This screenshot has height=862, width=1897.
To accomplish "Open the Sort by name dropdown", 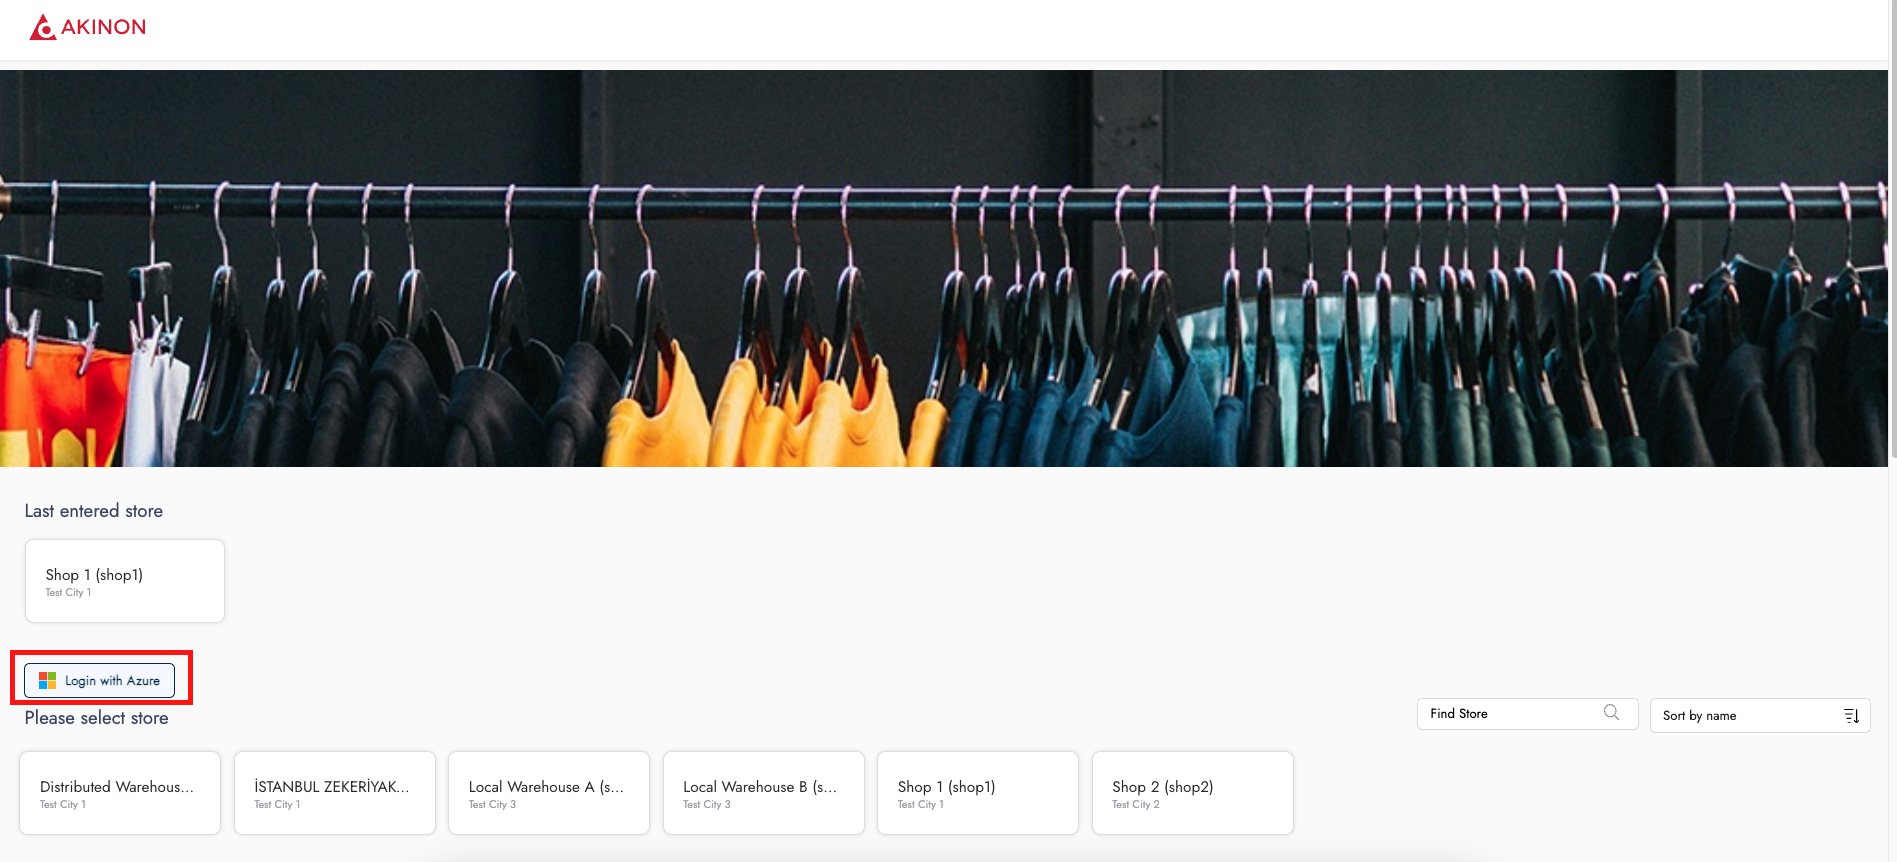I will pyautogui.click(x=1745, y=715).
